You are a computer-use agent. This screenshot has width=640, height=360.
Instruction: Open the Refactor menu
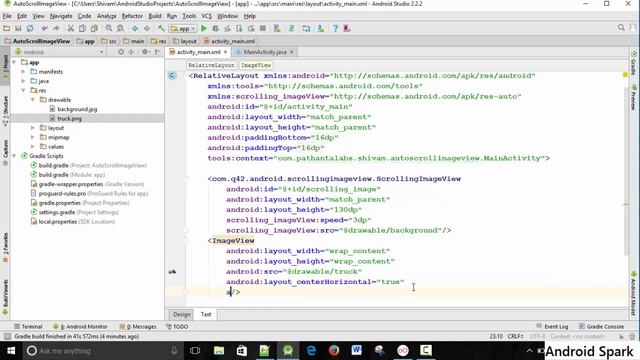click(x=132, y=16)
